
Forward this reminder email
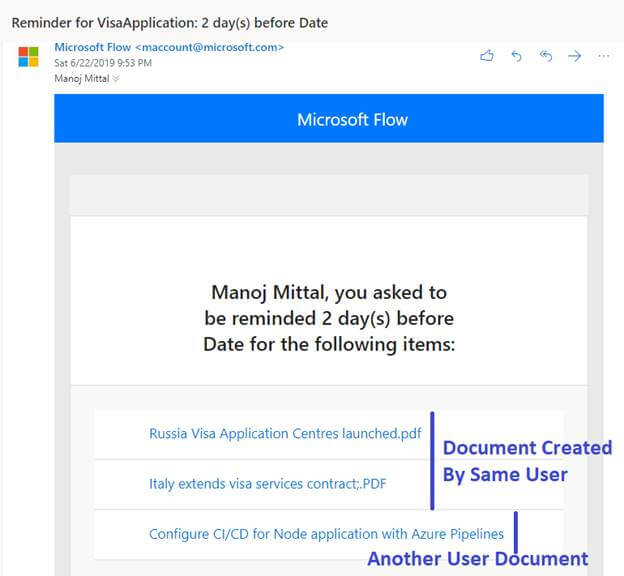pyautogui.click(x=574, y=56)
